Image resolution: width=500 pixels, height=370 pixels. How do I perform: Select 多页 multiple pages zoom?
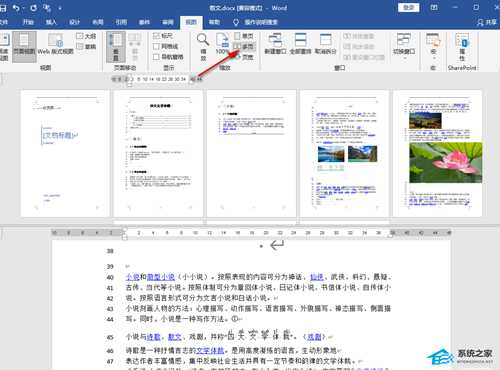244,46
